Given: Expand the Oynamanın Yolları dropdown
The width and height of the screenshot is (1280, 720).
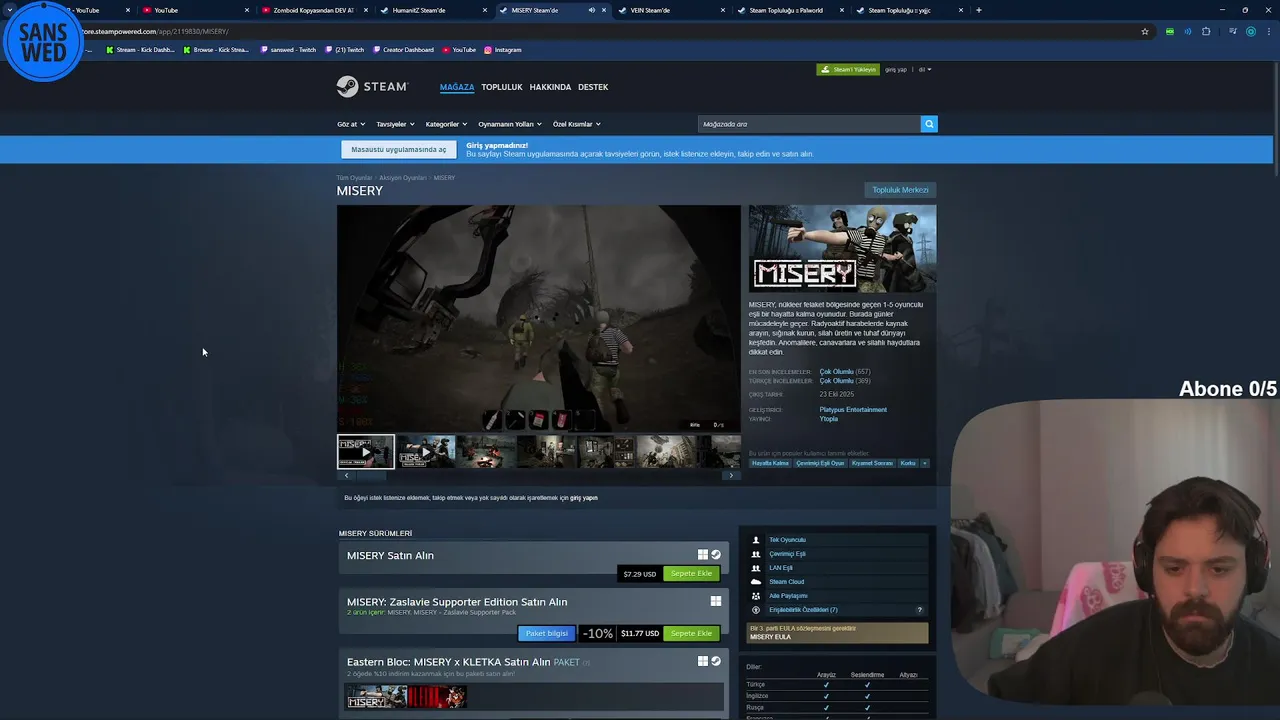Looking at the screenshot, I should [510, 124].
